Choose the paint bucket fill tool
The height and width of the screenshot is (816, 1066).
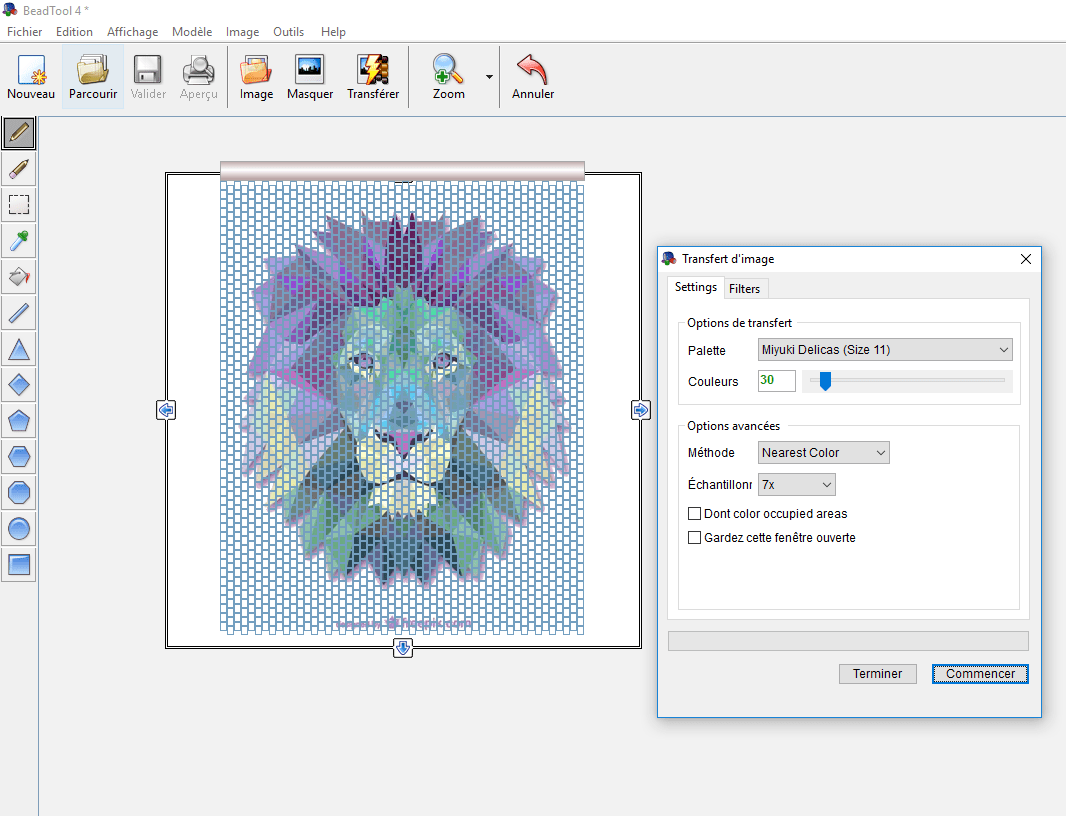tap(19, 276)
